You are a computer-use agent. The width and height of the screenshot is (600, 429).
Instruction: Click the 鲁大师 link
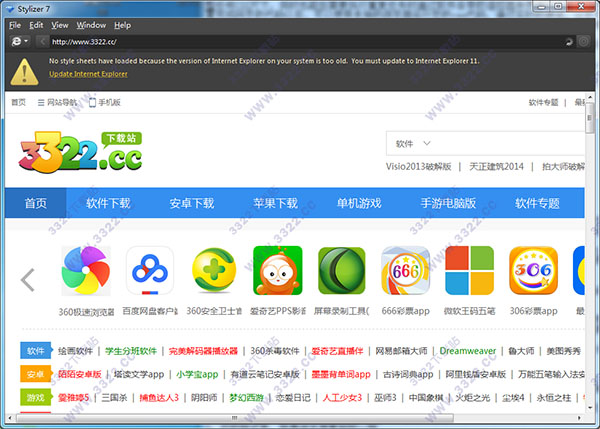pos(521,351)
